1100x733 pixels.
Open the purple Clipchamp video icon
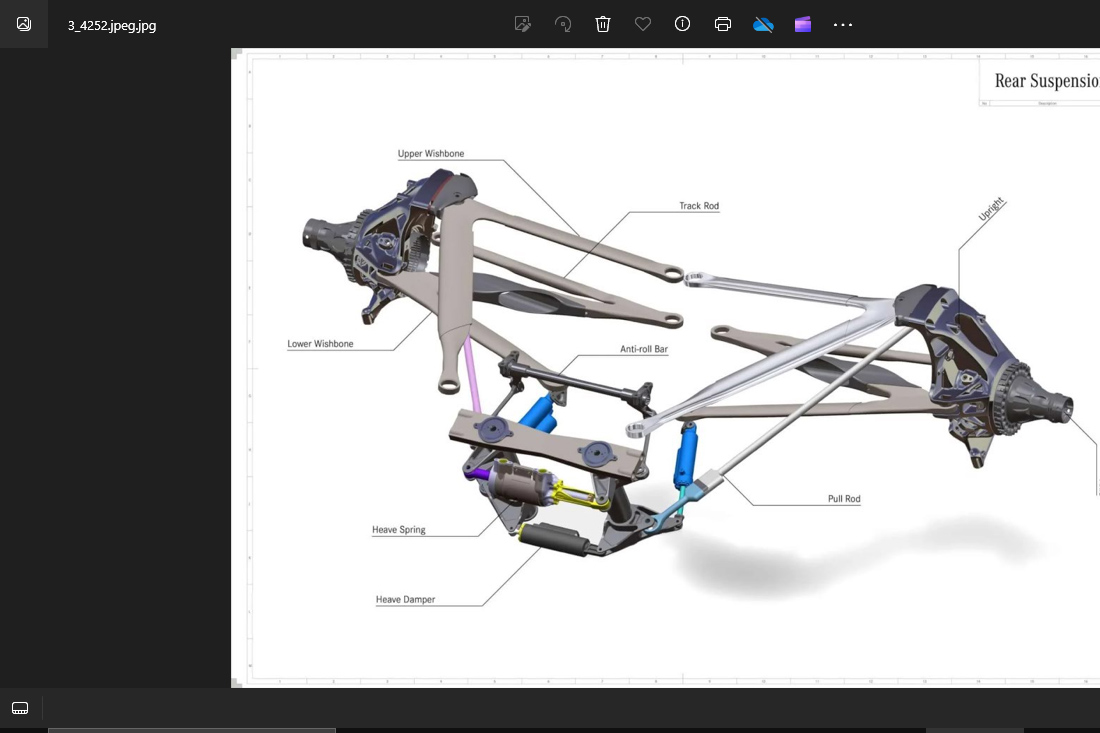803,24
